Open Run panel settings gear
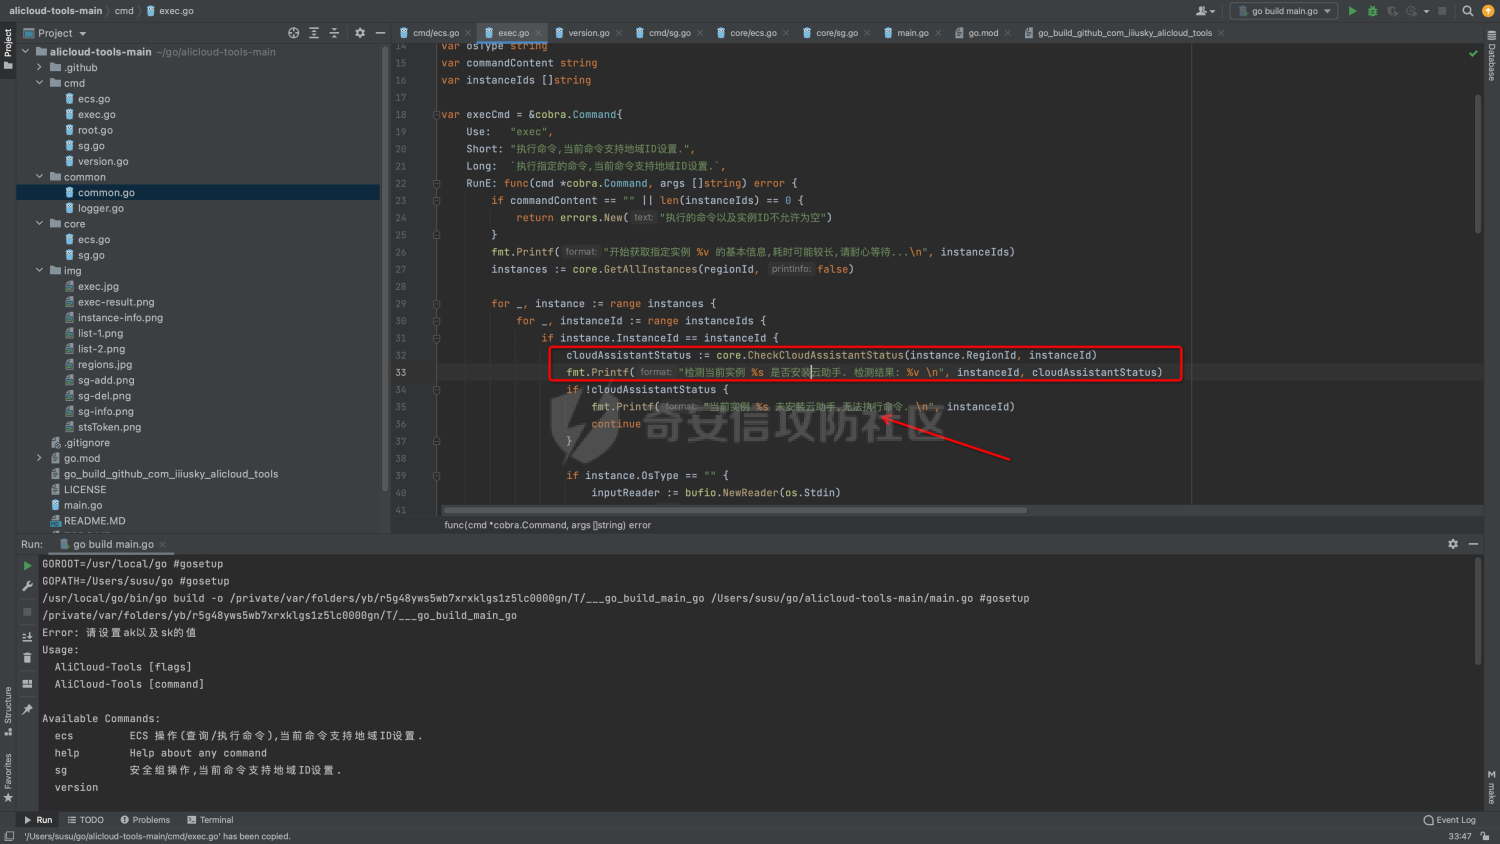1500x844 pixels. coord(1453,544)
